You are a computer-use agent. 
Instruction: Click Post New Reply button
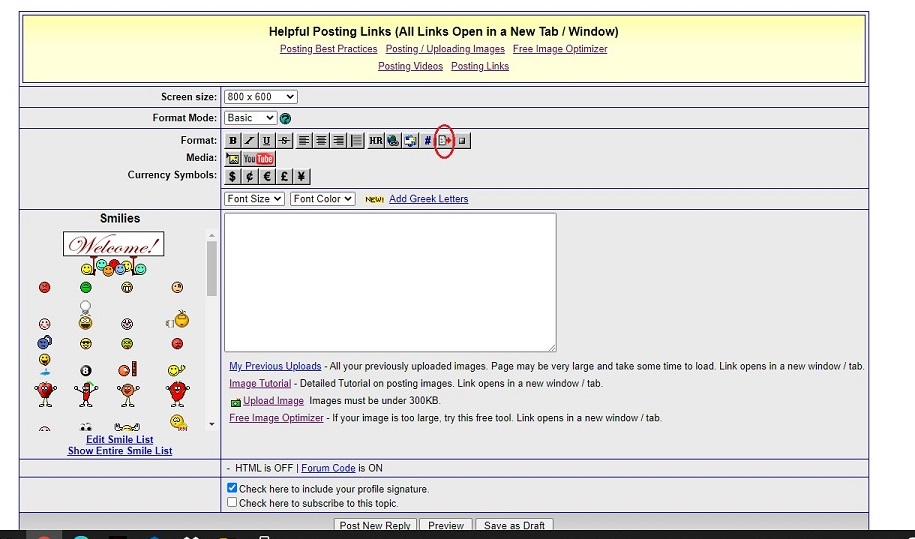tap(375, 525)
